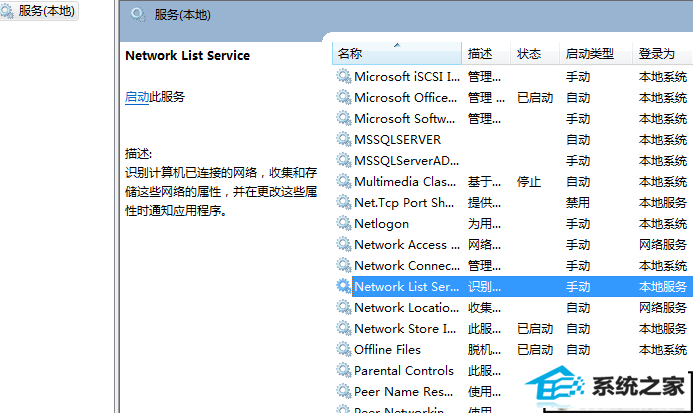Click 脱机... description of Offline Files row
This screenshot has height=413, width=693.
[484, 350]
